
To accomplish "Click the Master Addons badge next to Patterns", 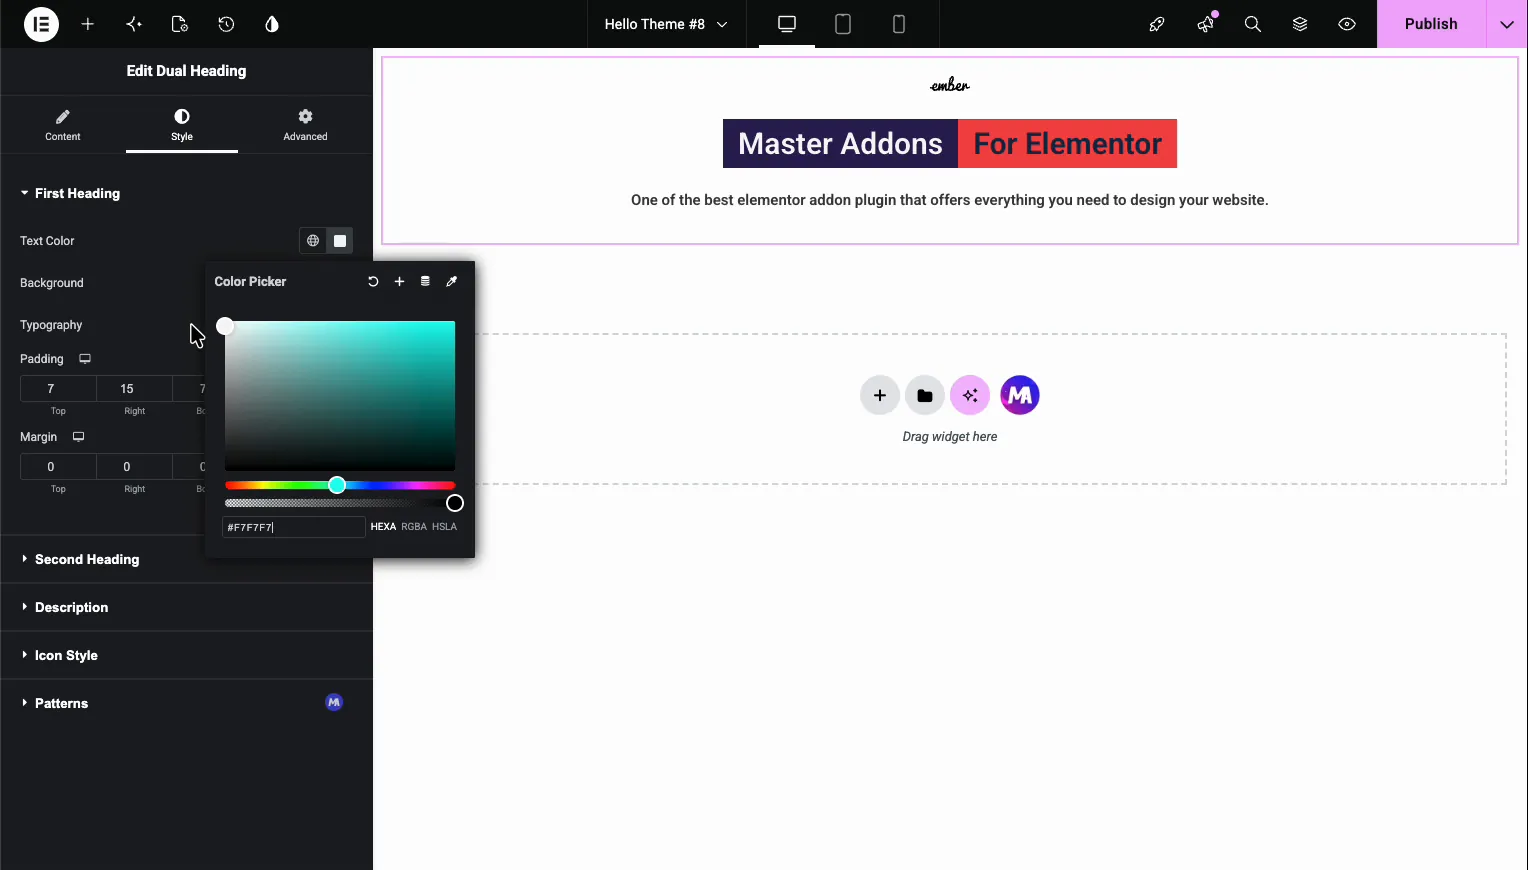I will pyautogui.click(x=334, y=702).
